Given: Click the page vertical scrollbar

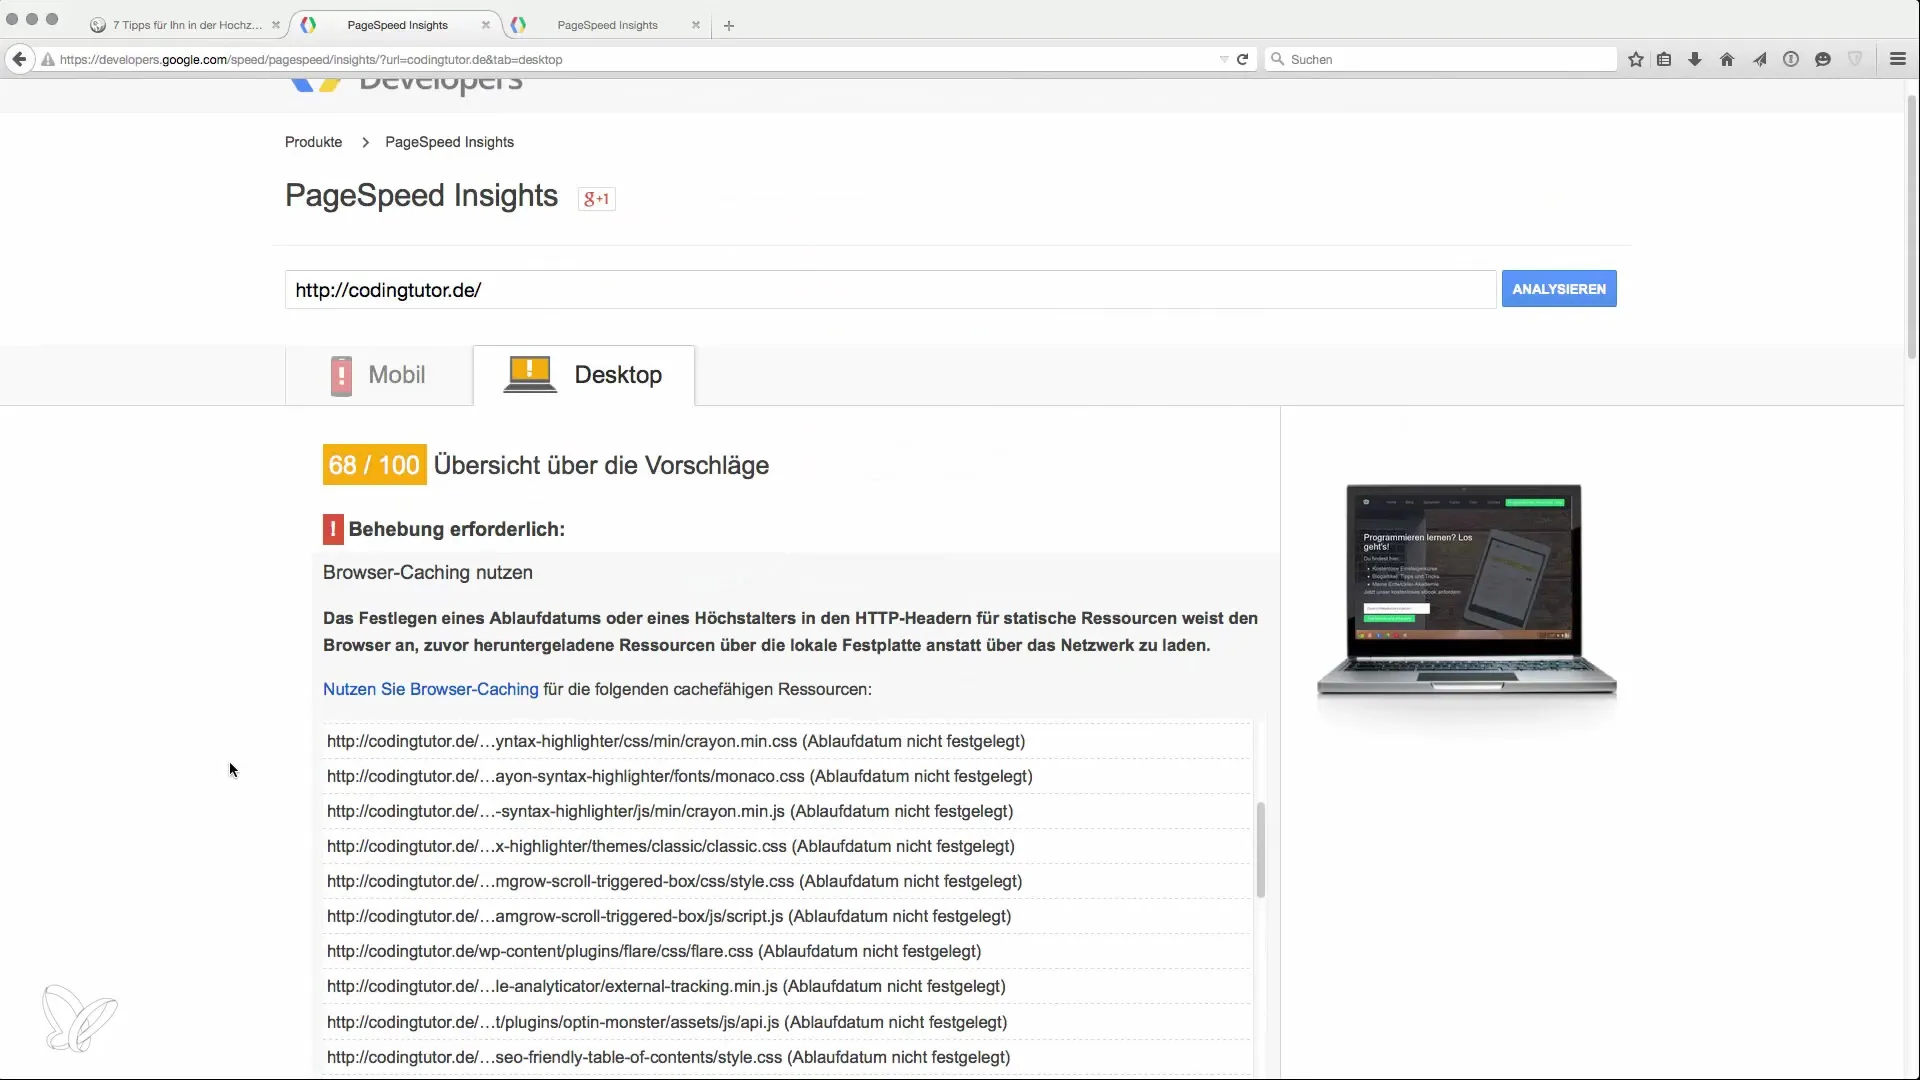Looking at the screenshot, I should (x=1912, y=225).
